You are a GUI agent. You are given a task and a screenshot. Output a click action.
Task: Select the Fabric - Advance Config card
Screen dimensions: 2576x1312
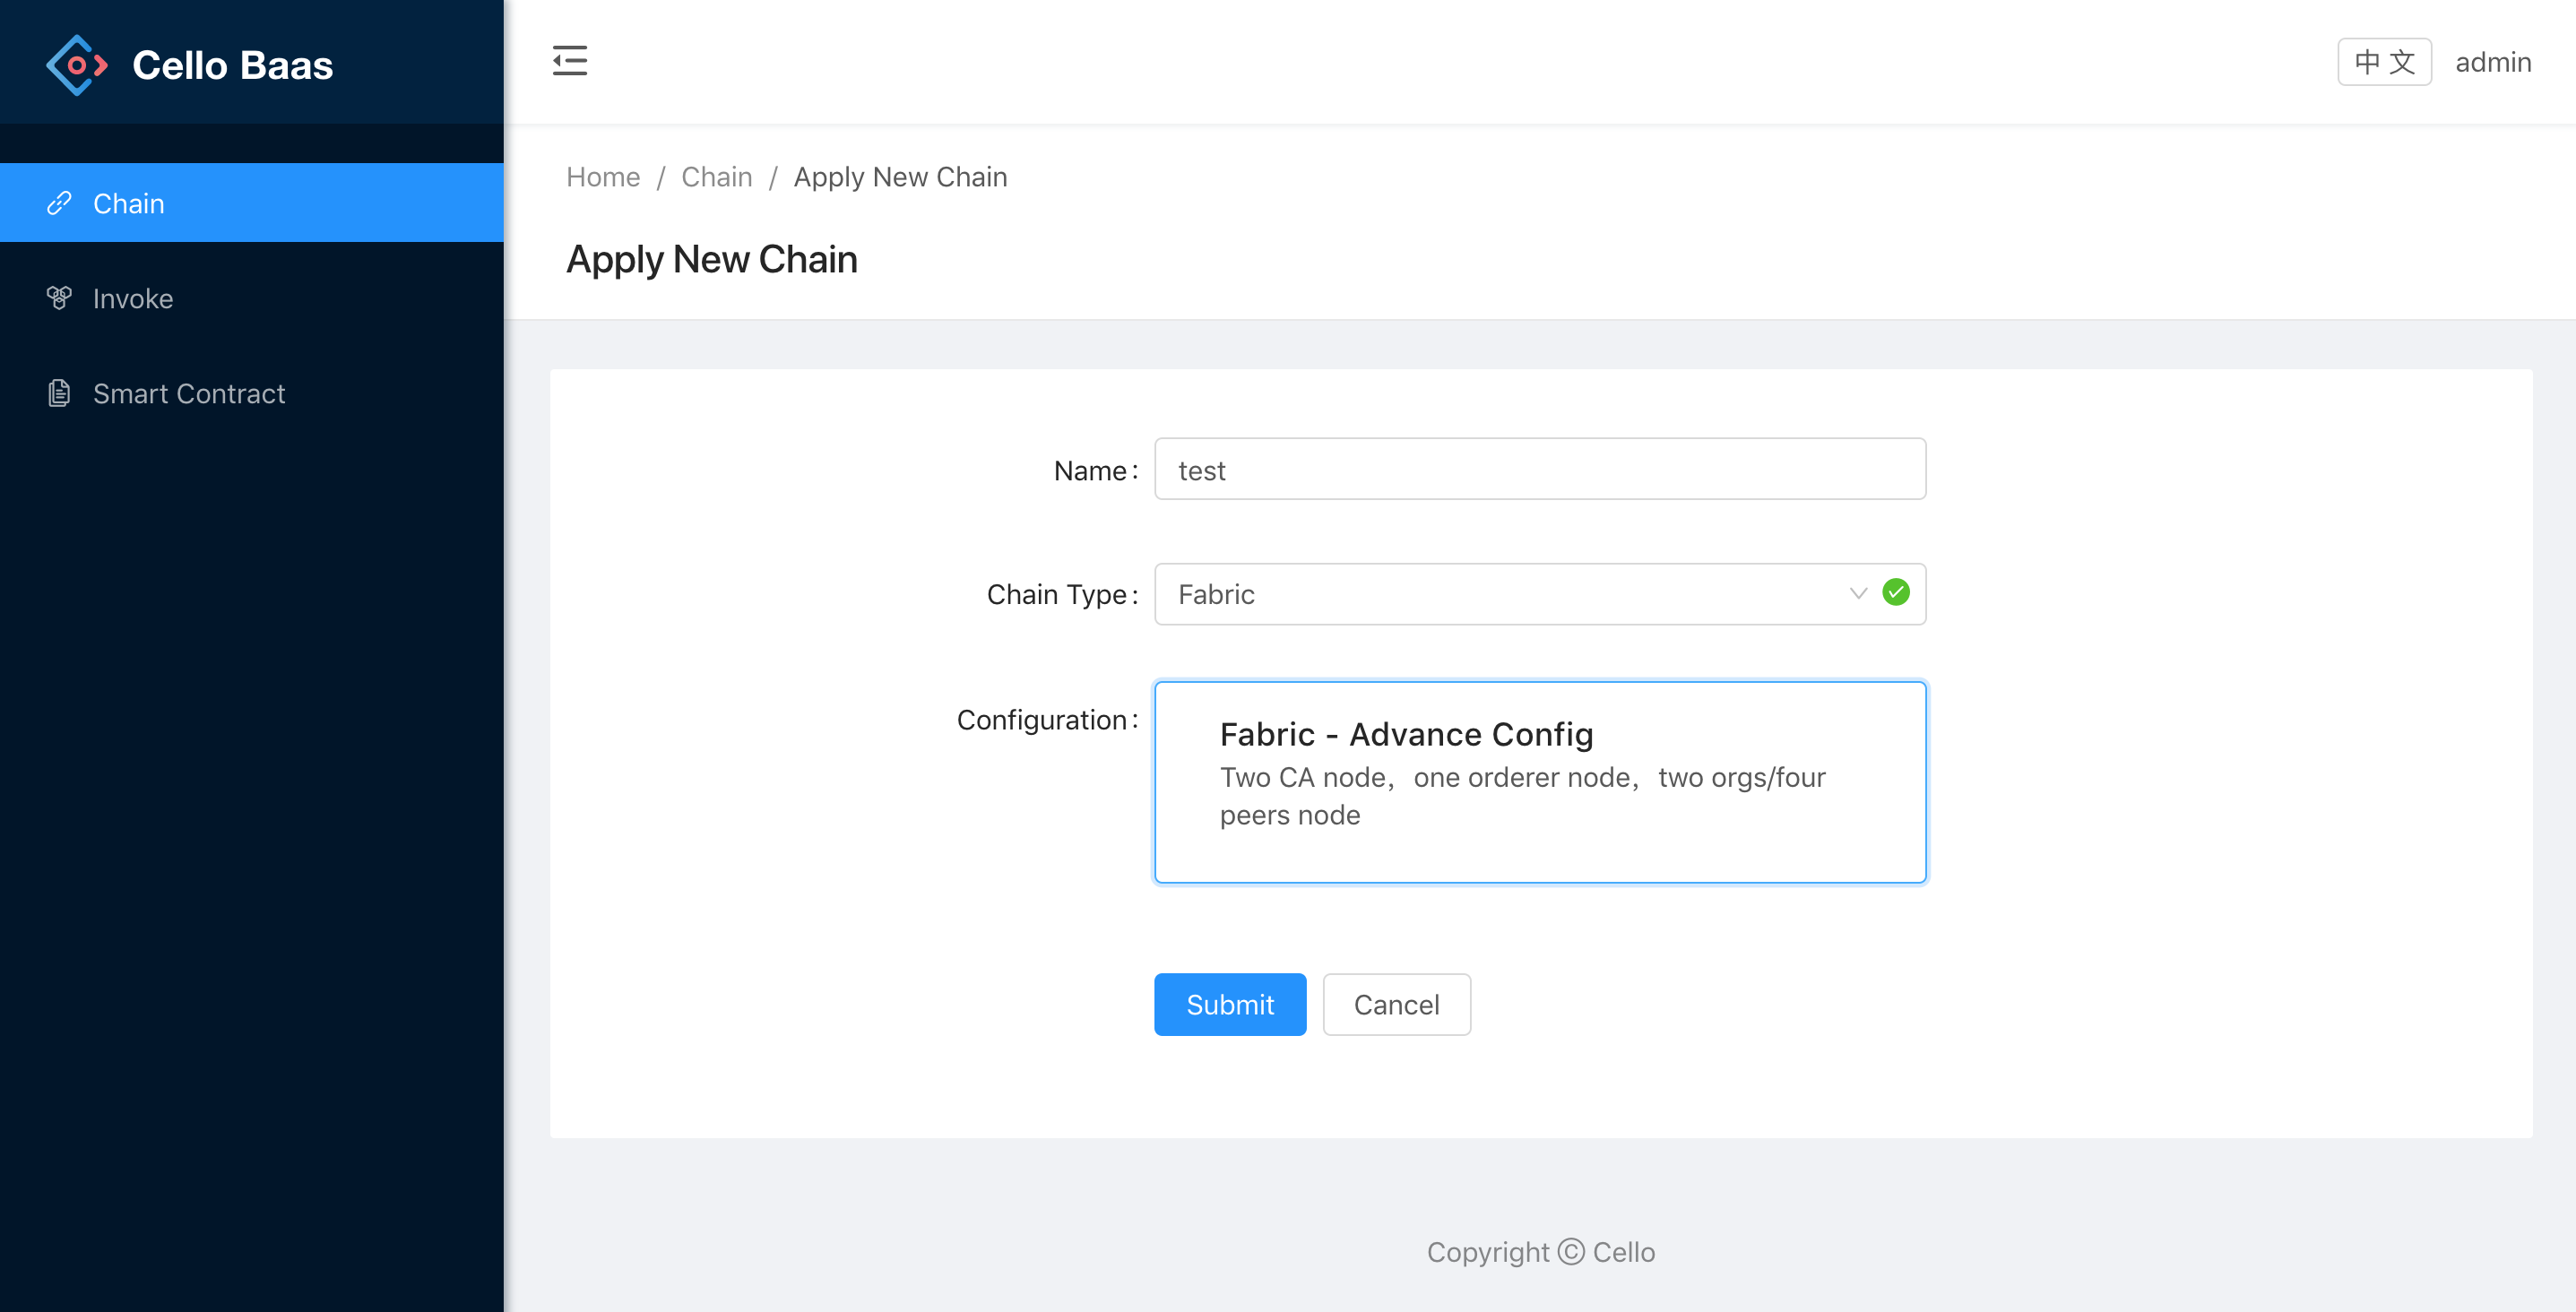point(1540,782)
